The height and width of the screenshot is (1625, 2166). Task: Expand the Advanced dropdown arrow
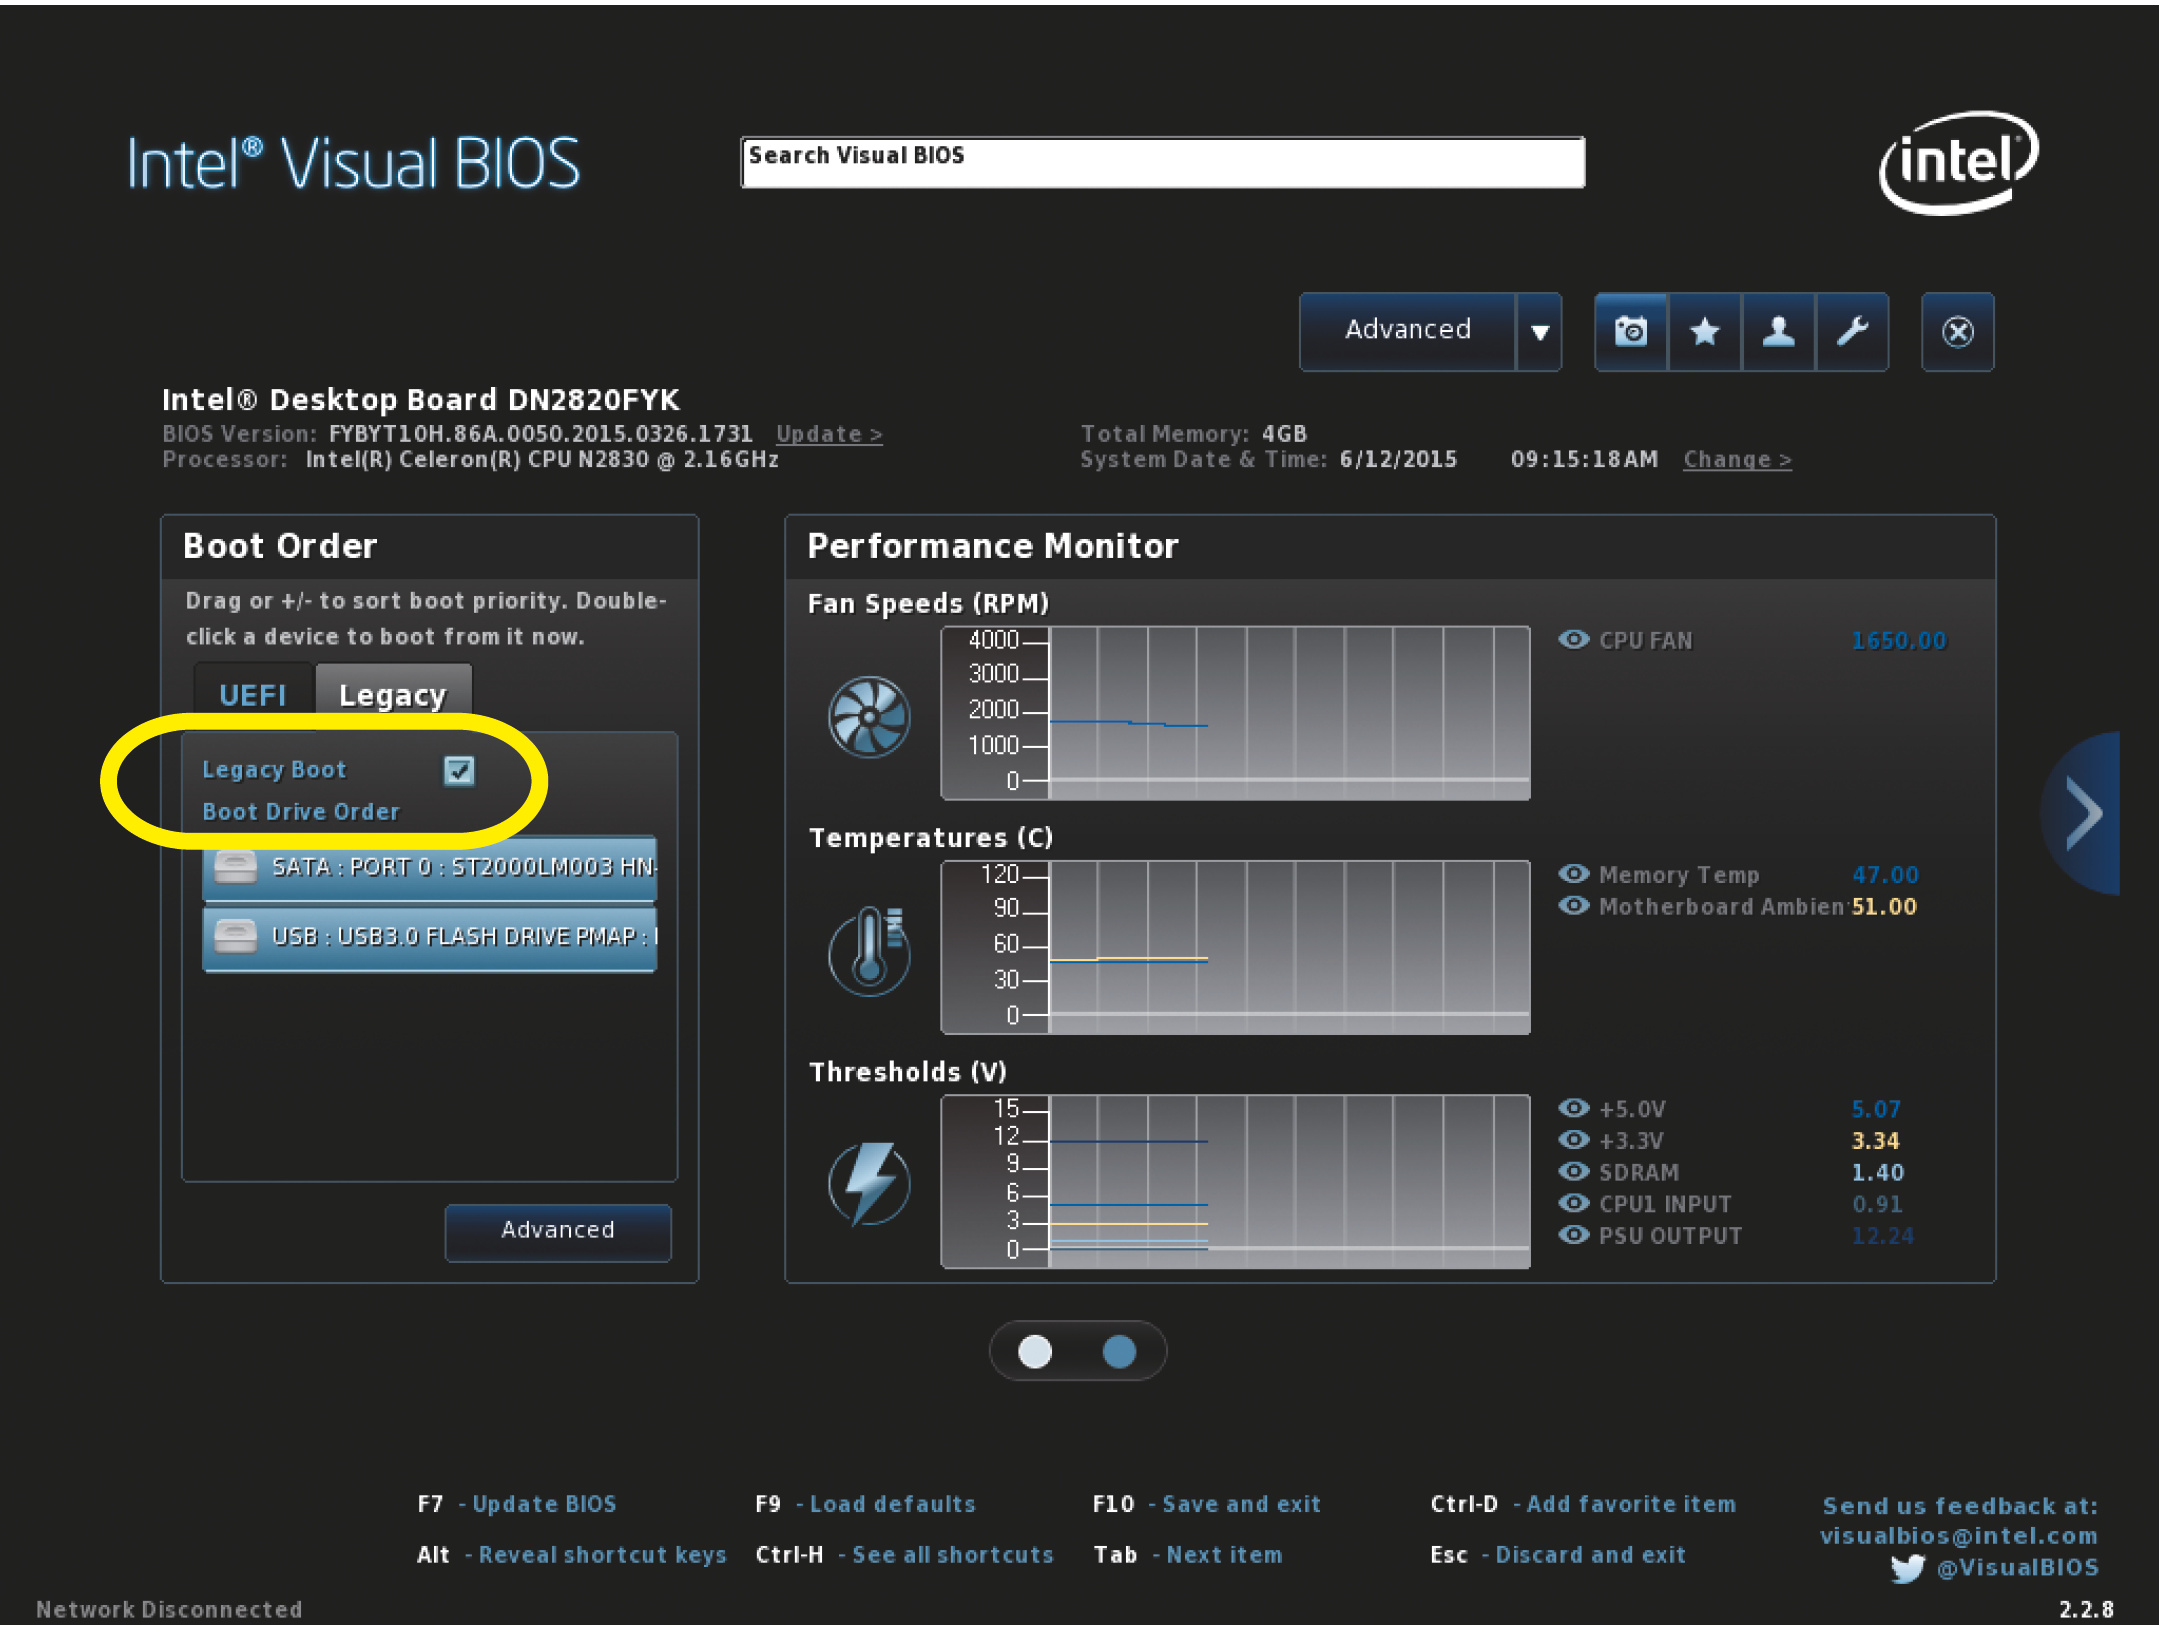tap(1539, 332)
